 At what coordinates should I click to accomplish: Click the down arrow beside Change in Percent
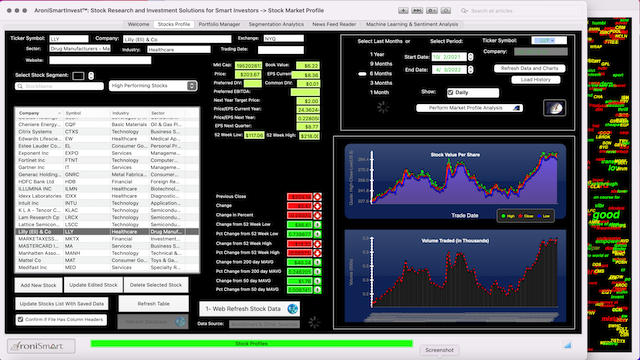click(317, 216)
